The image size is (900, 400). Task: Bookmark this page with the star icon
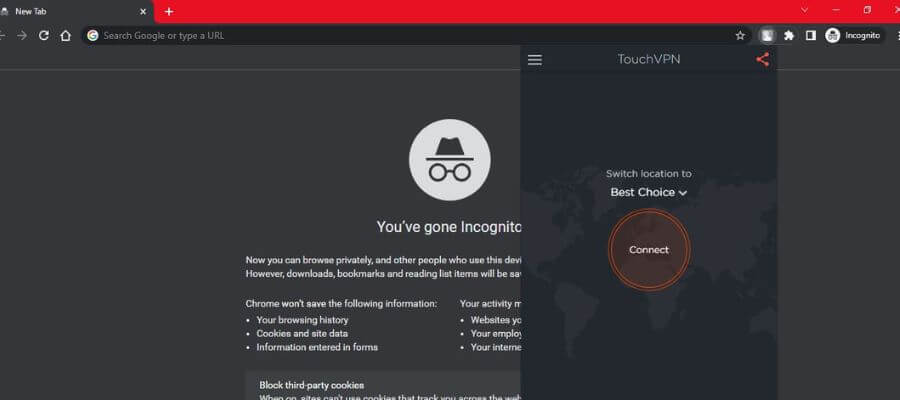[740, 35]
